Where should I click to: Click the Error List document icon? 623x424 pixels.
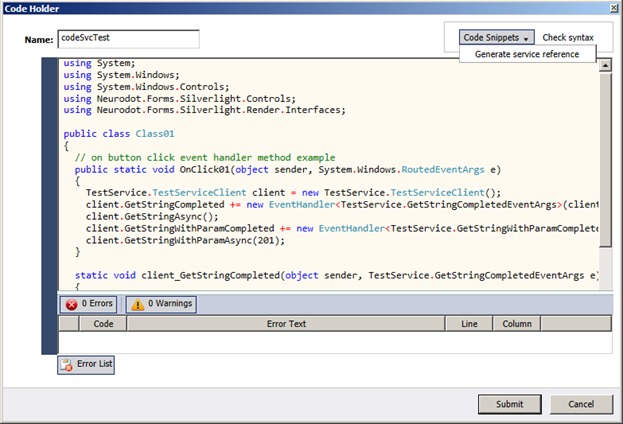[67, 365]
